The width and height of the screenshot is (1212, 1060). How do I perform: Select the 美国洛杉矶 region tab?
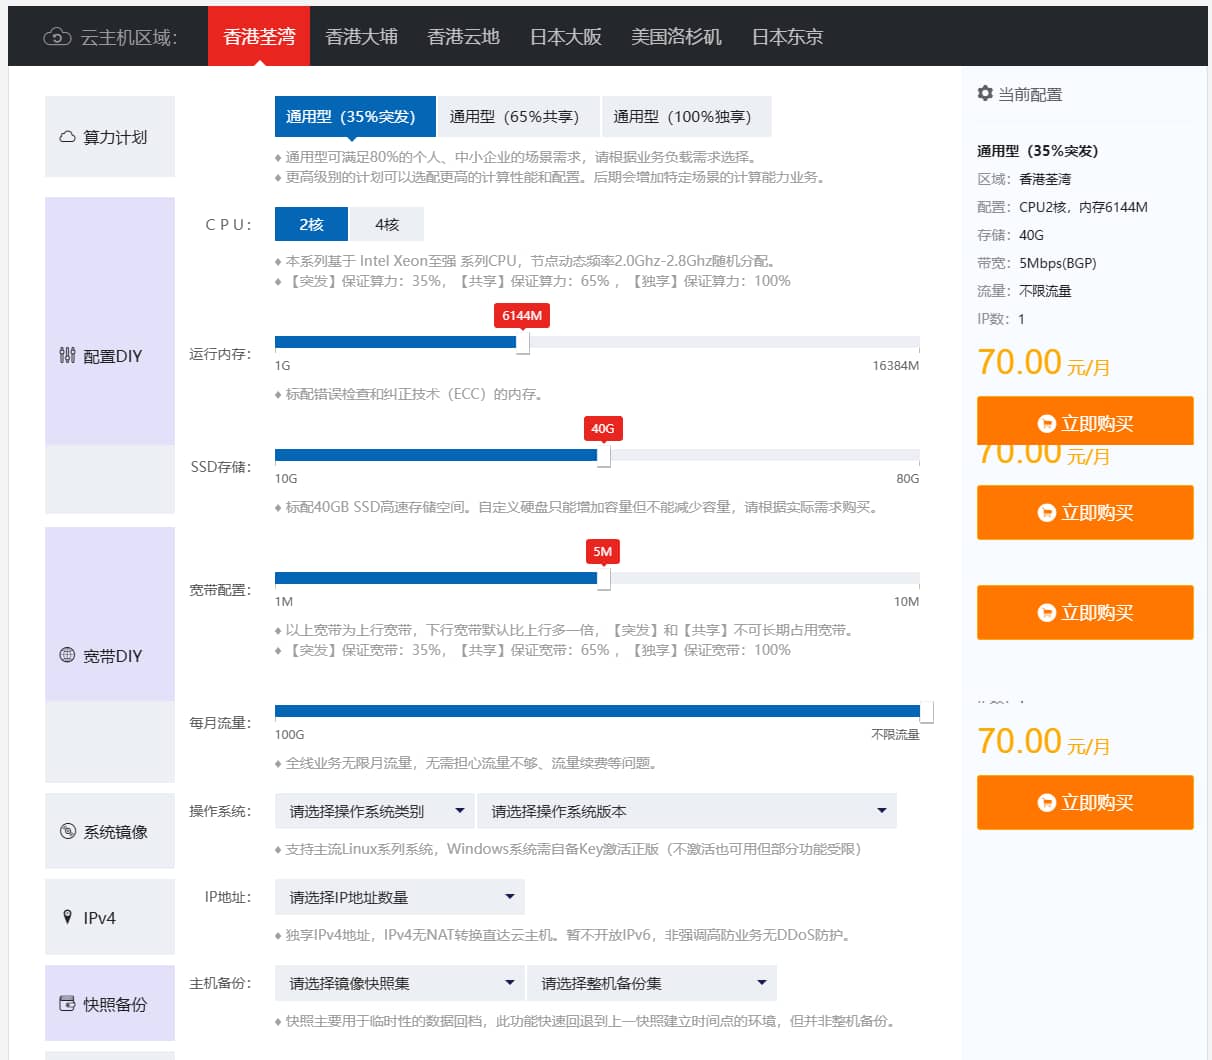click(x=676, y=36)
